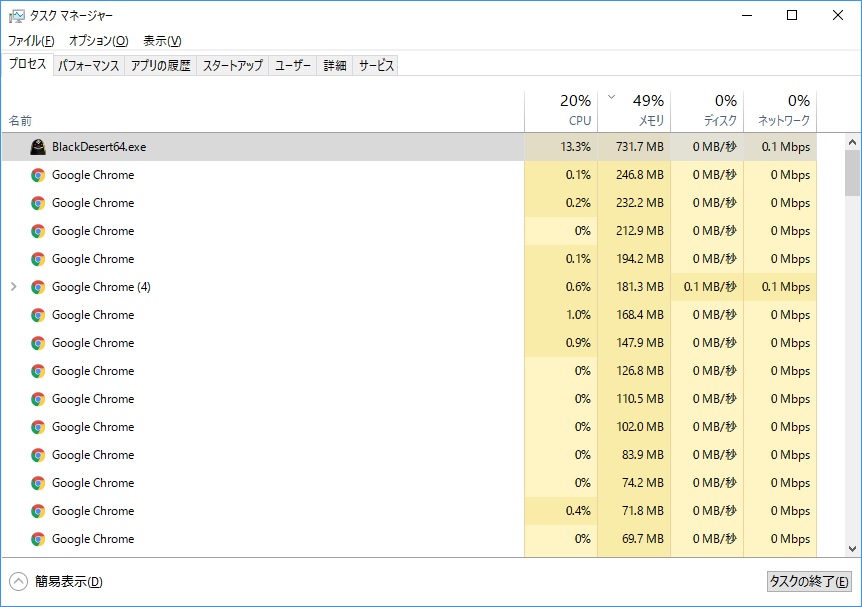The image size is (862, 607).
Task: Click Chrome icon in 246.8 MB row
Action: pyautogui.click(x=38, y=175)
